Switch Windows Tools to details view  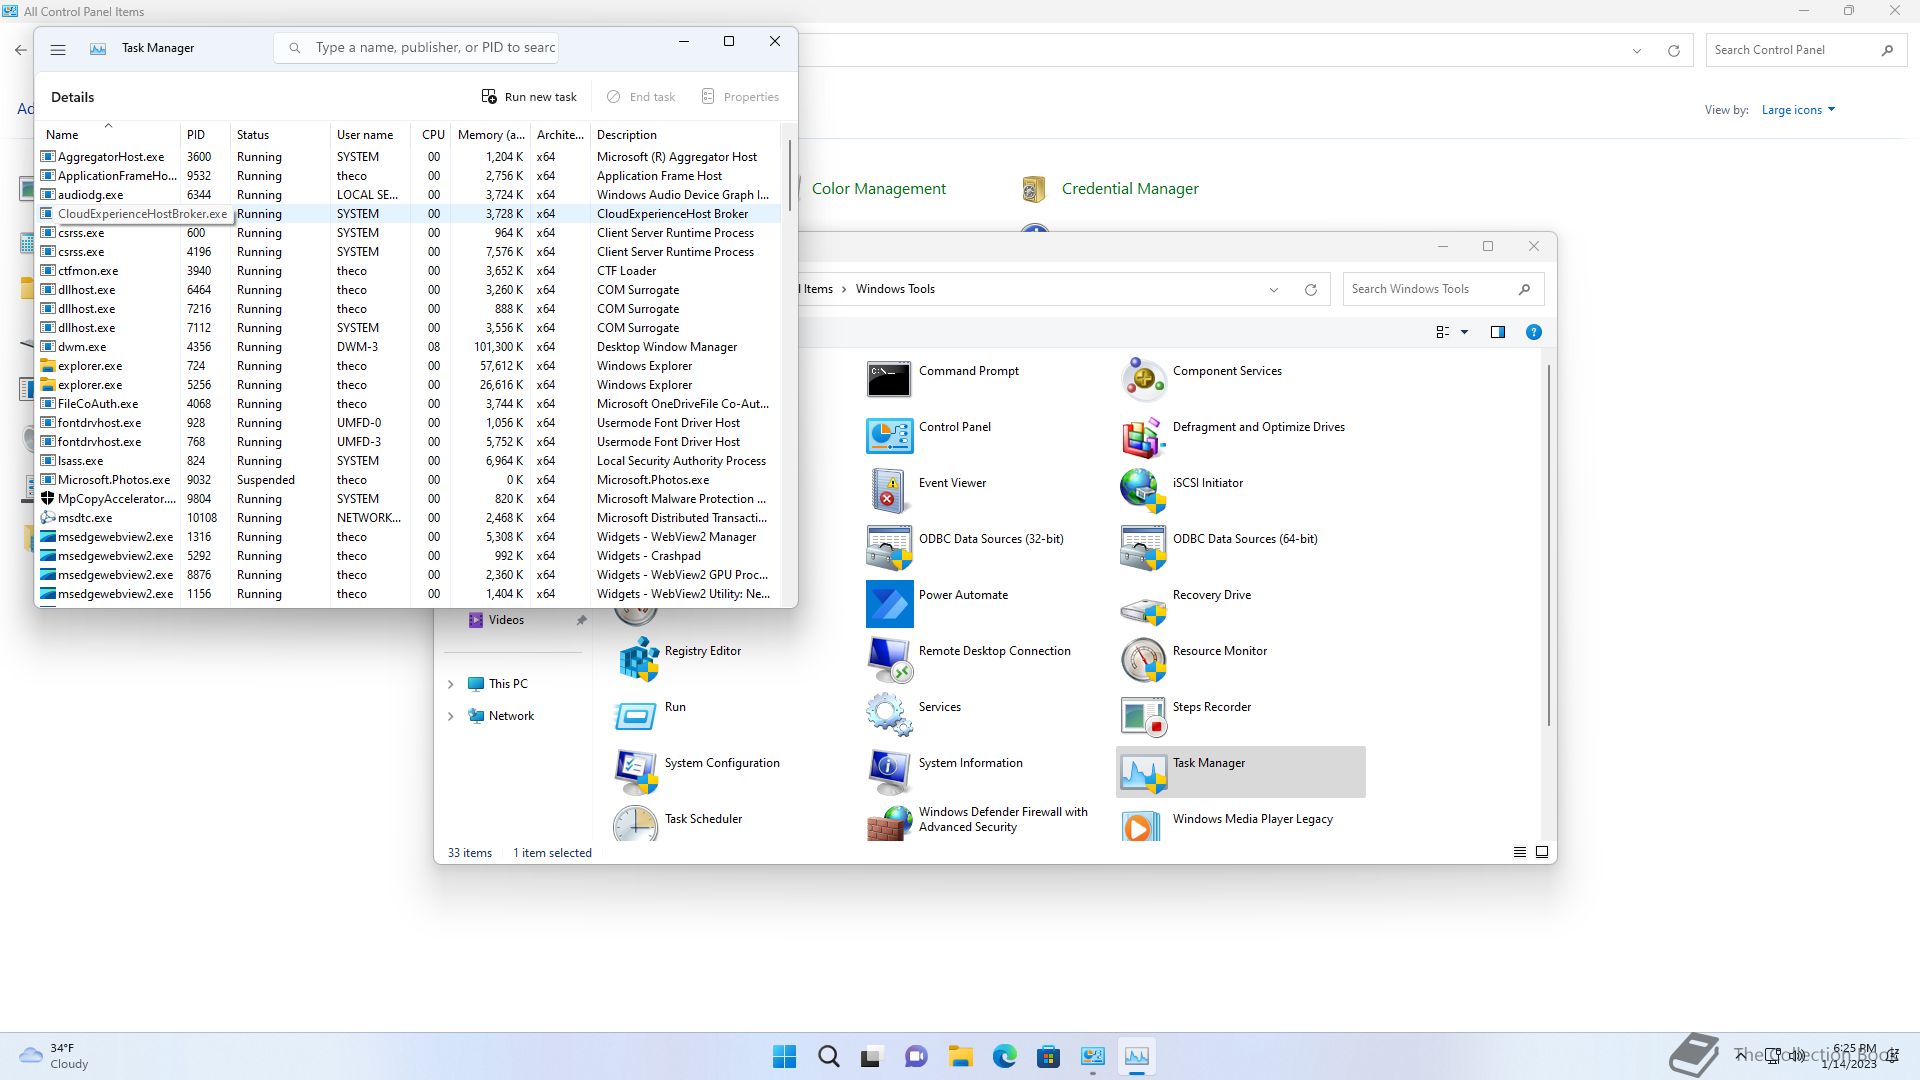pos(1519,852)
